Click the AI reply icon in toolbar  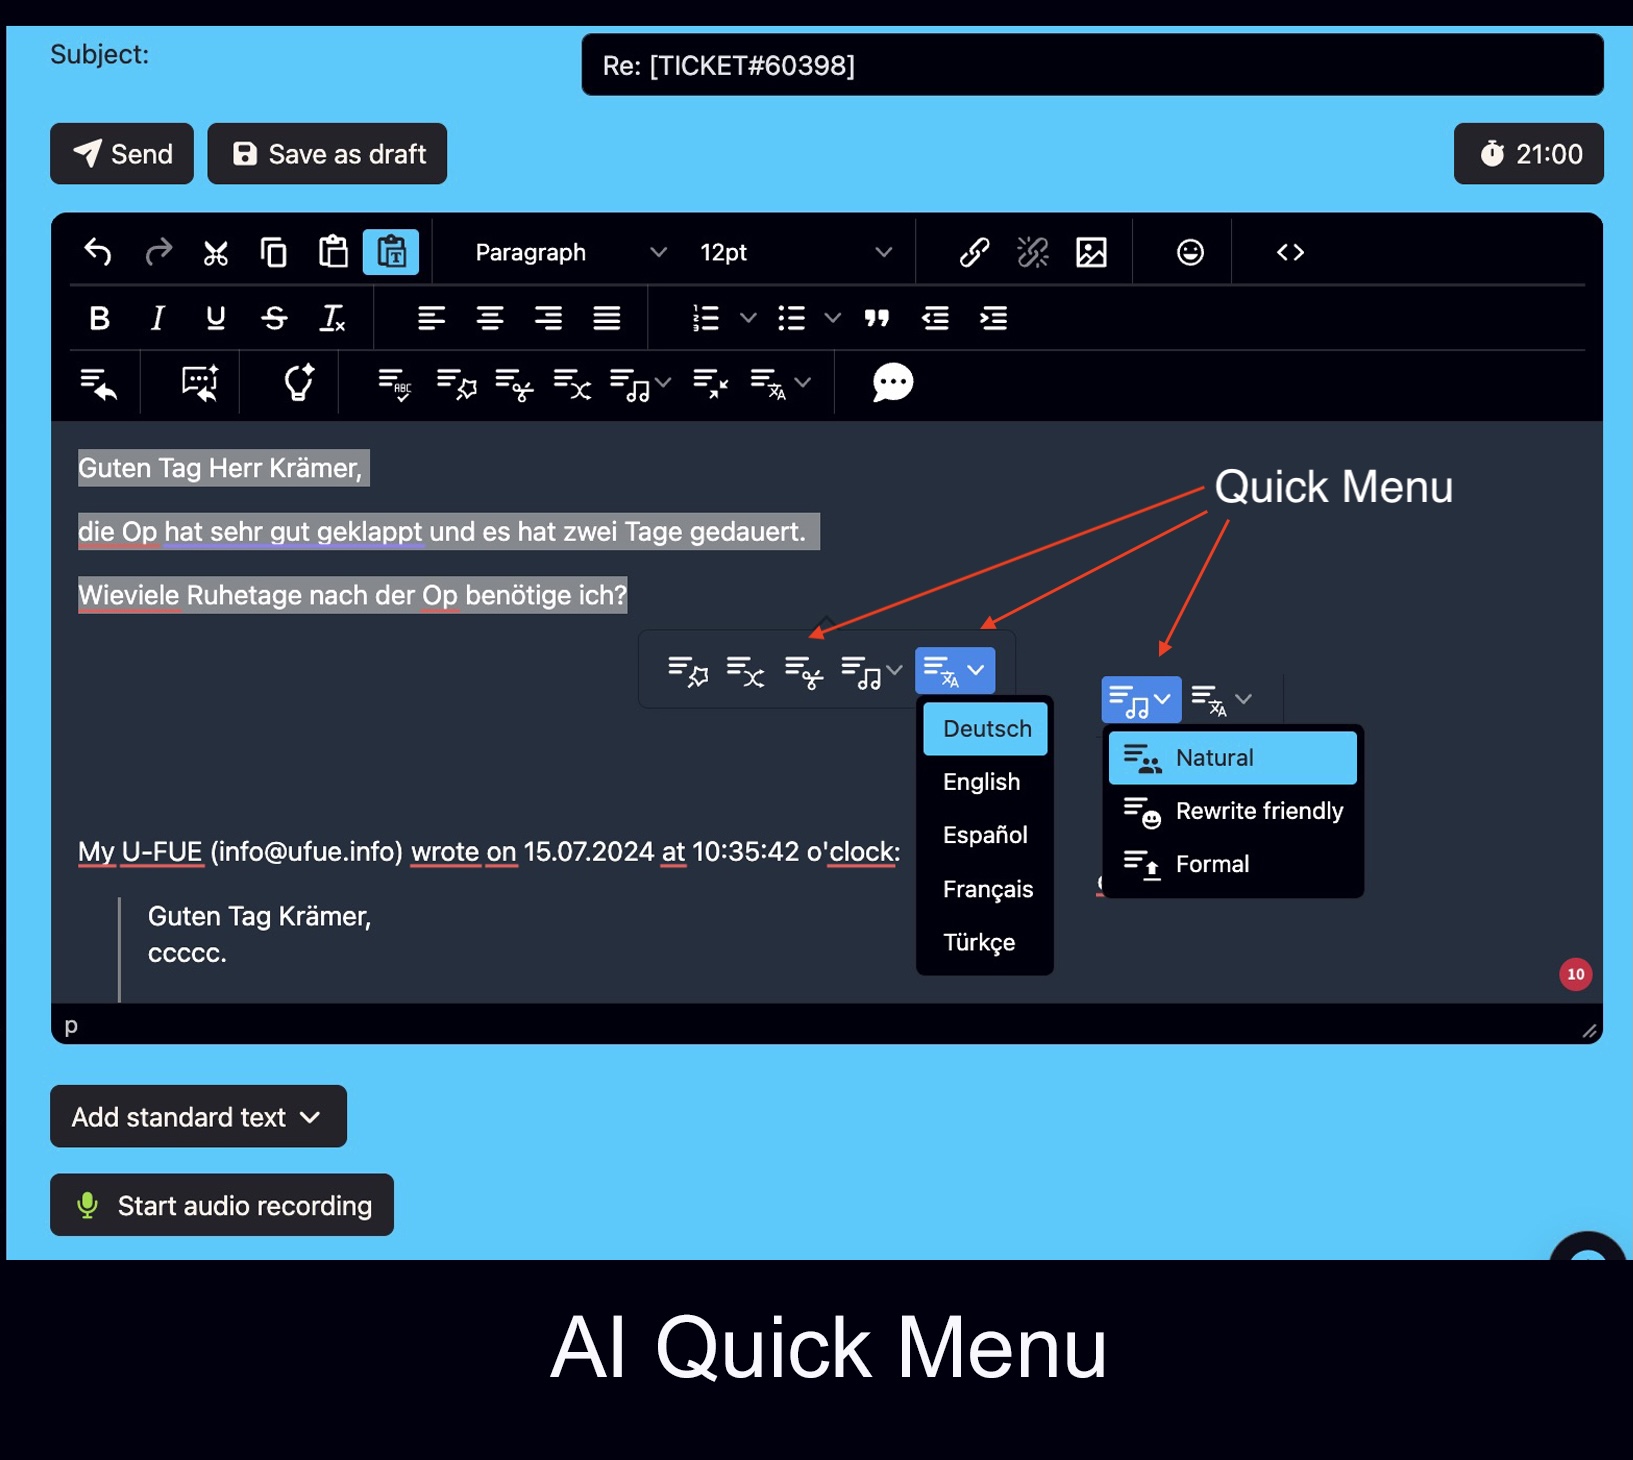coord(99,383)
